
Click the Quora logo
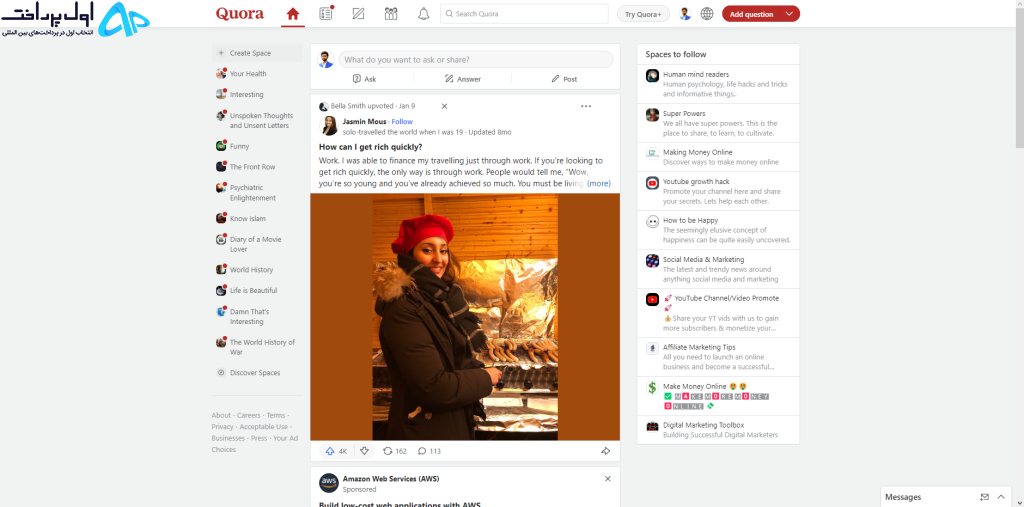240,14
